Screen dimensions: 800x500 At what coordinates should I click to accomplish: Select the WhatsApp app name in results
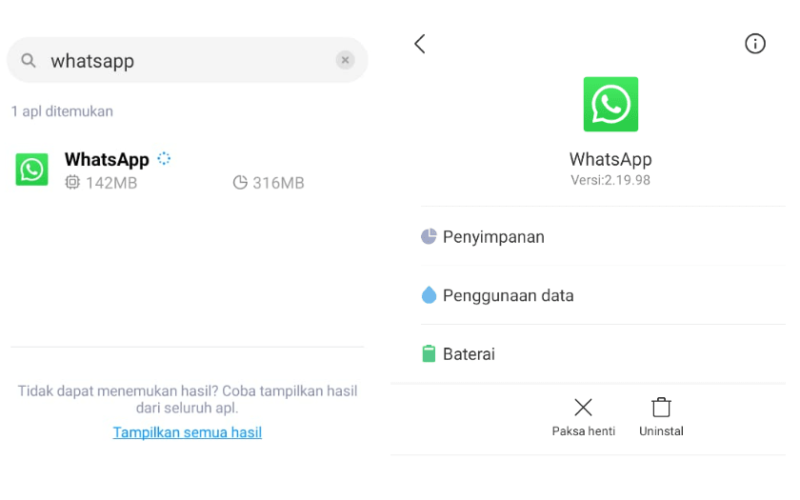point(107,160)
